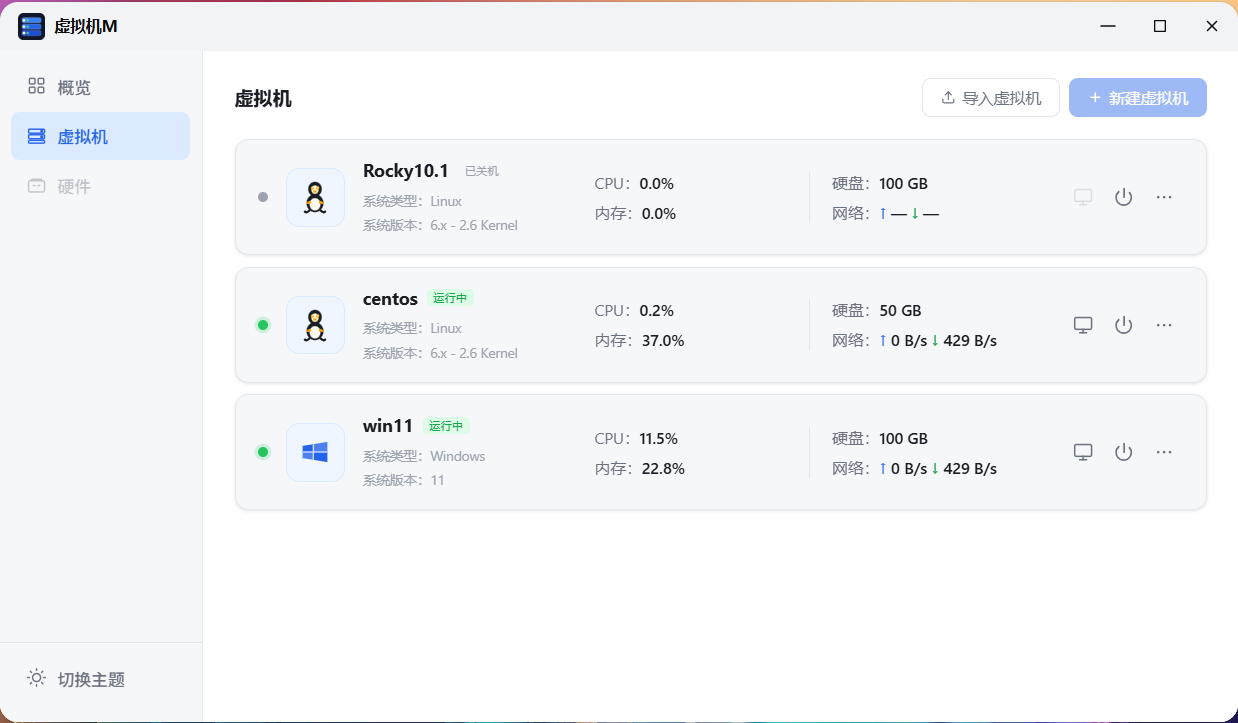Click the win11 Windows logo icon
This screenshot has height=723, width=1238.
coord(315,452)
